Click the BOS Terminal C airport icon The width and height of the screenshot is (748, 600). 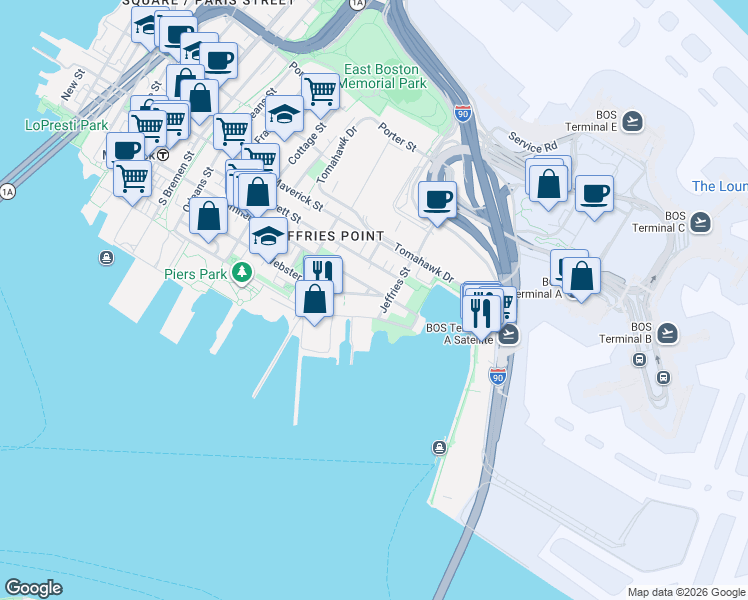pyautogui.click(x=701, y=222)
